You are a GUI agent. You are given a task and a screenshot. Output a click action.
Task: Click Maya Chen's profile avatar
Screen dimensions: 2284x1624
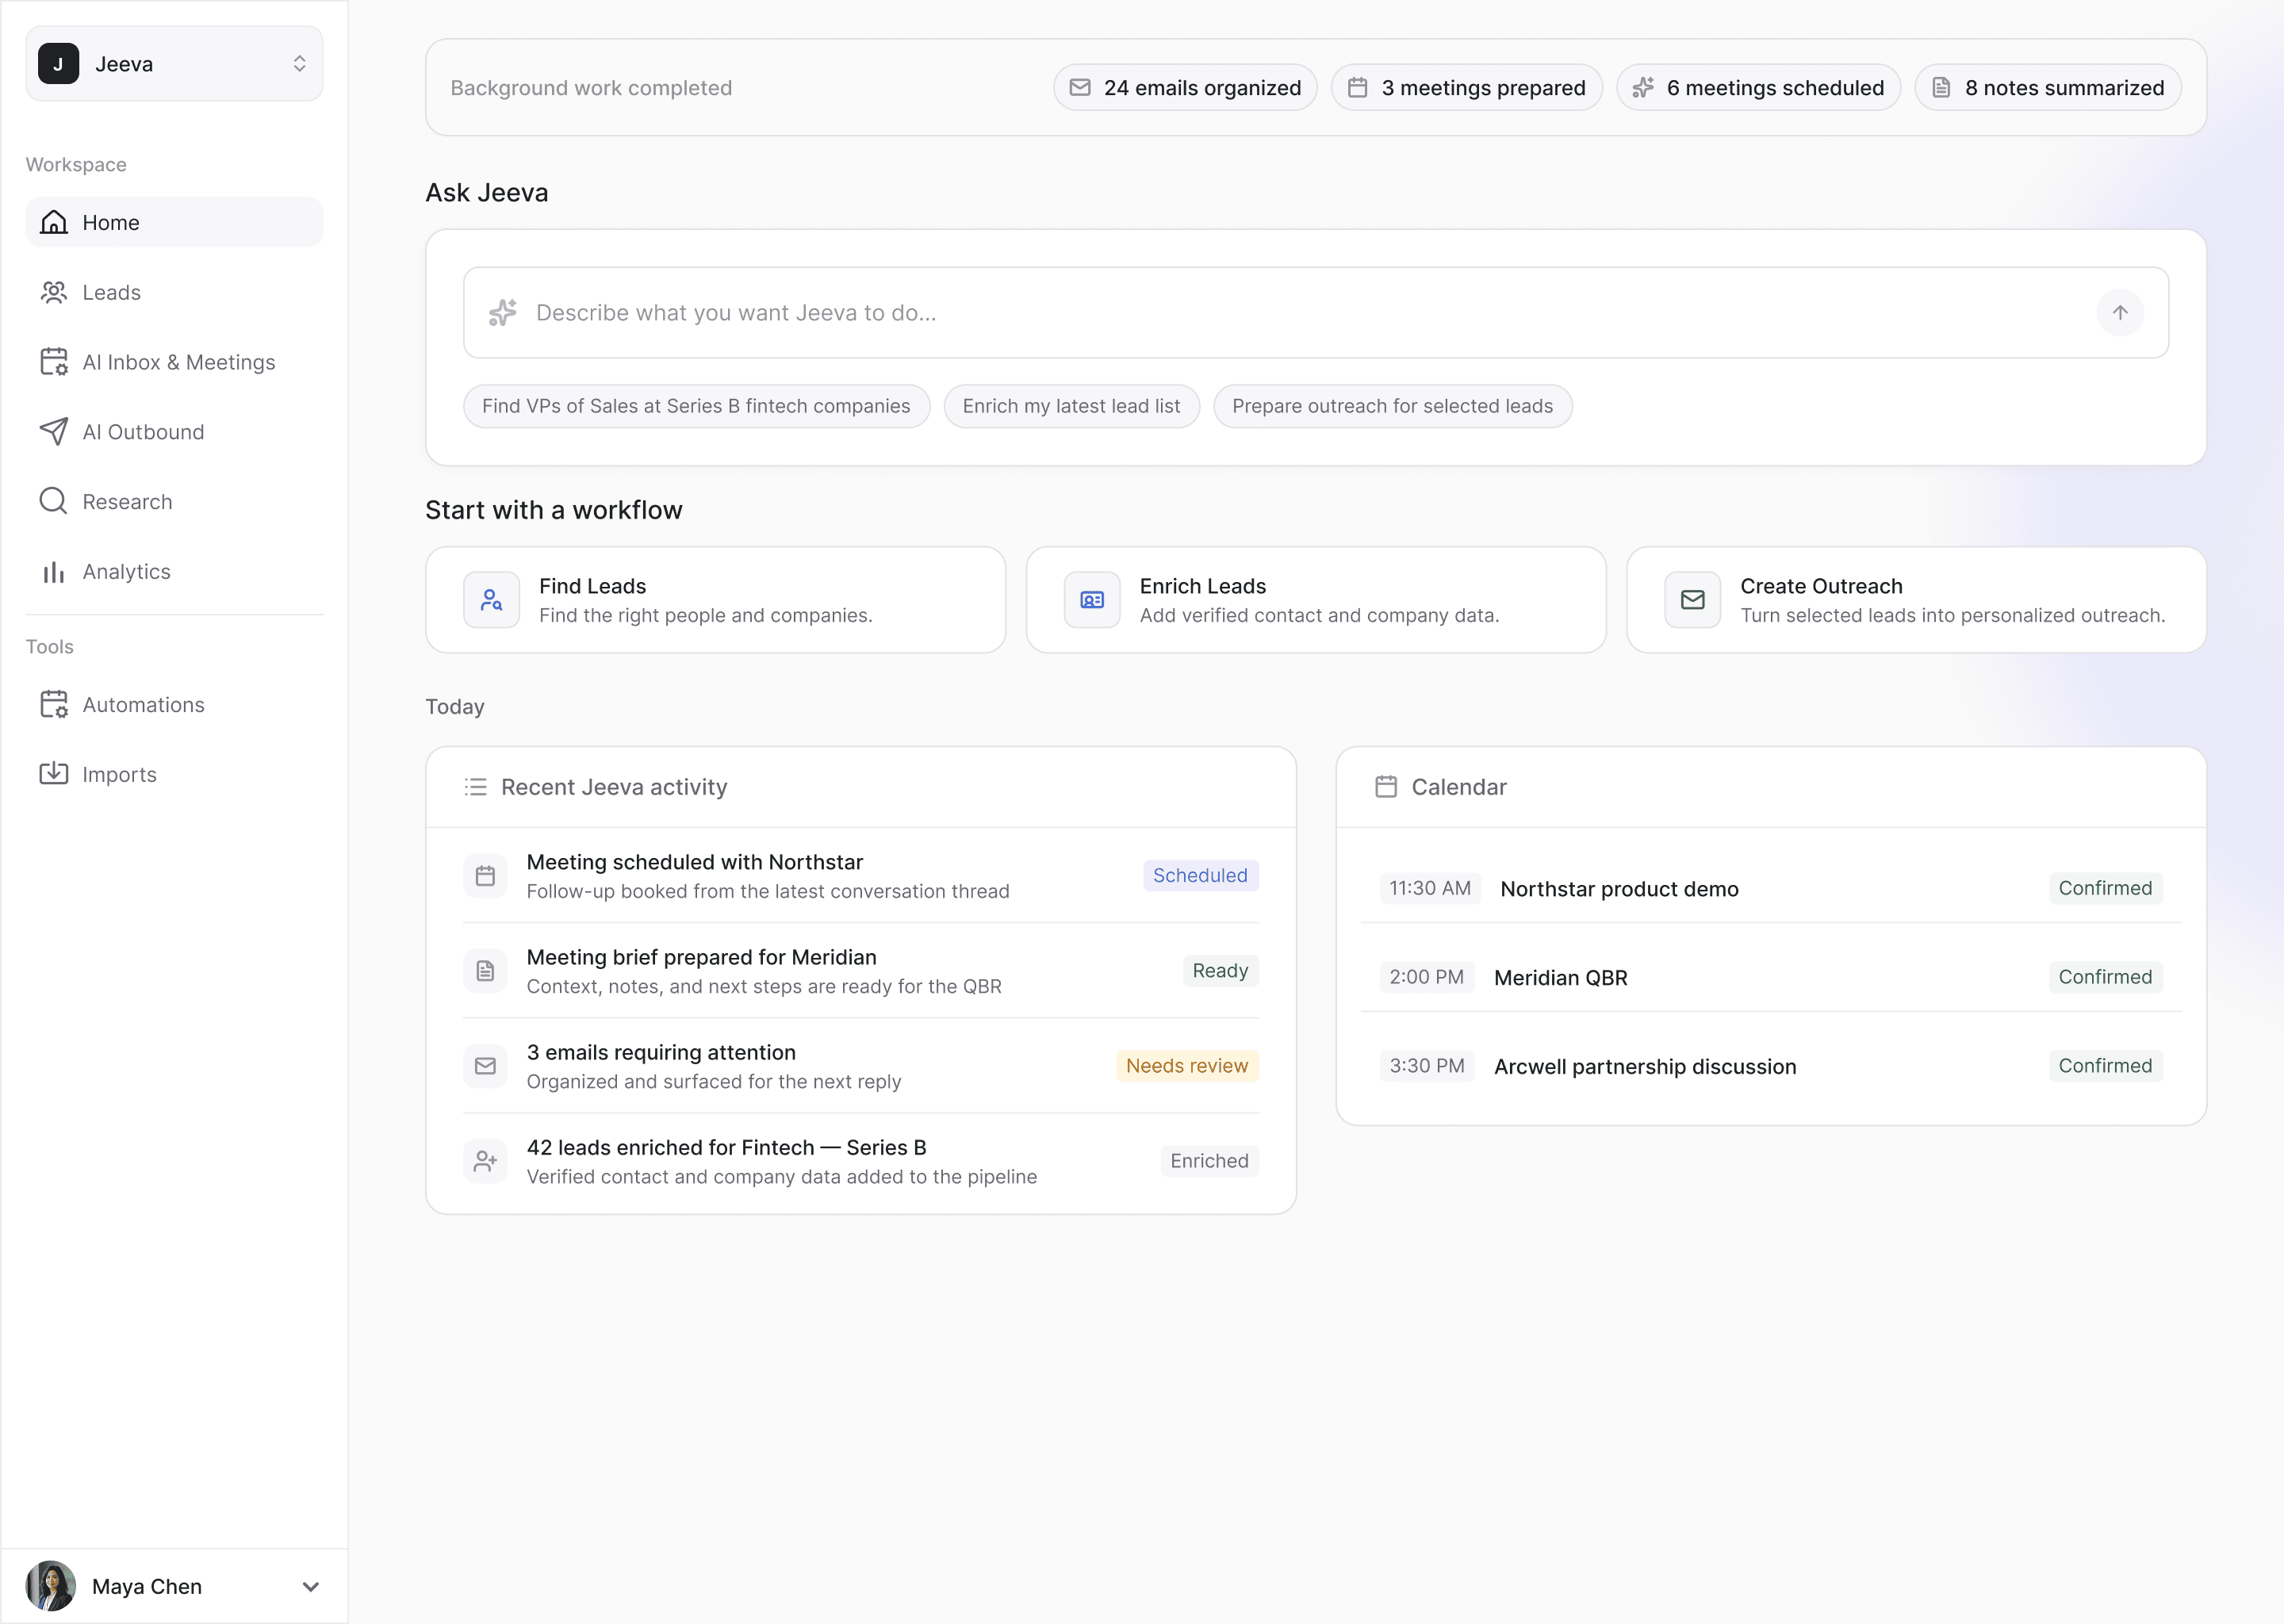(x=50, y=1586)
